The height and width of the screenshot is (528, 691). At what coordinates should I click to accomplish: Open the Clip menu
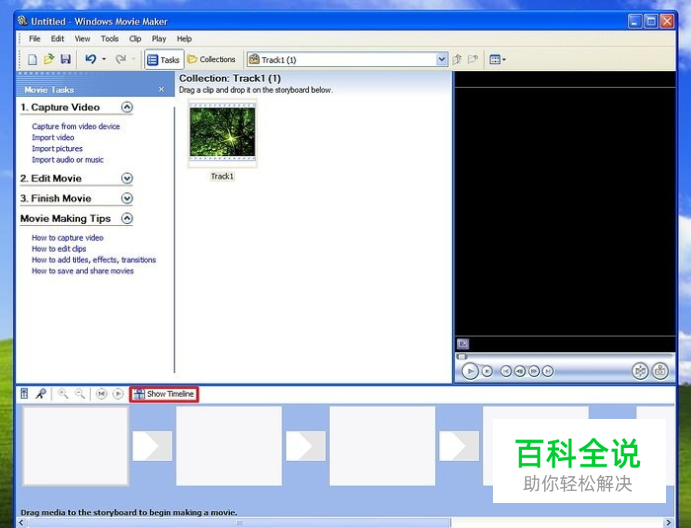point(135,39)
